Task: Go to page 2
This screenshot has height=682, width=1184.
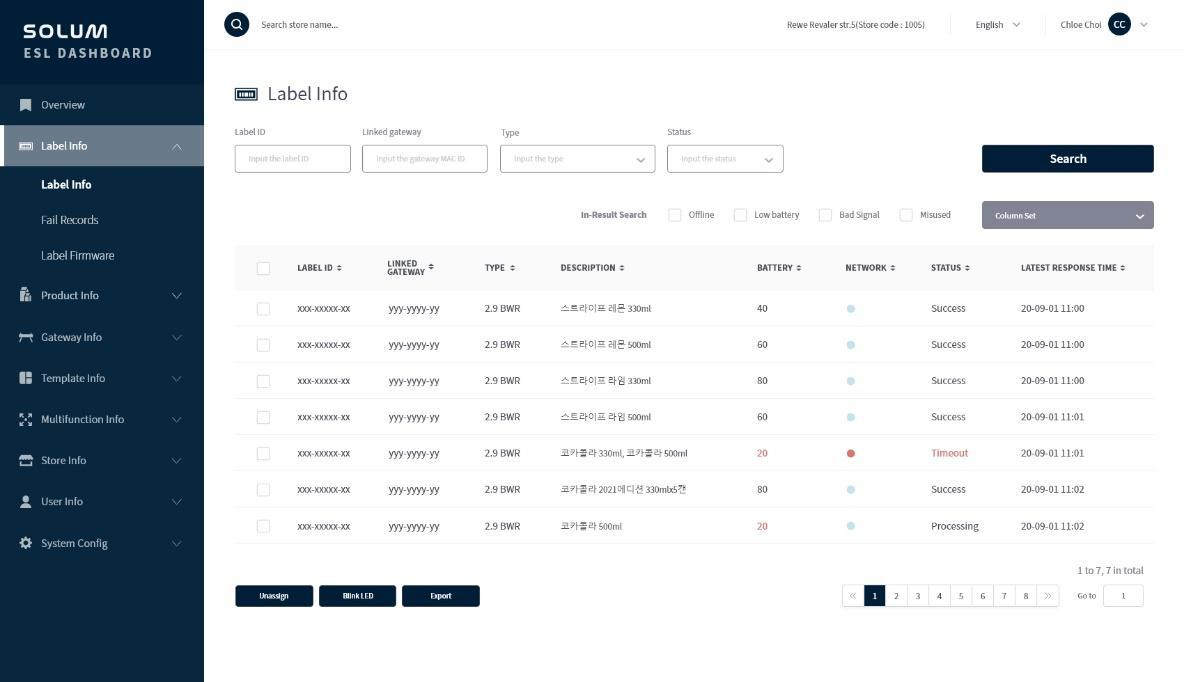Action: pyautogui.click(x=896, y=596)
